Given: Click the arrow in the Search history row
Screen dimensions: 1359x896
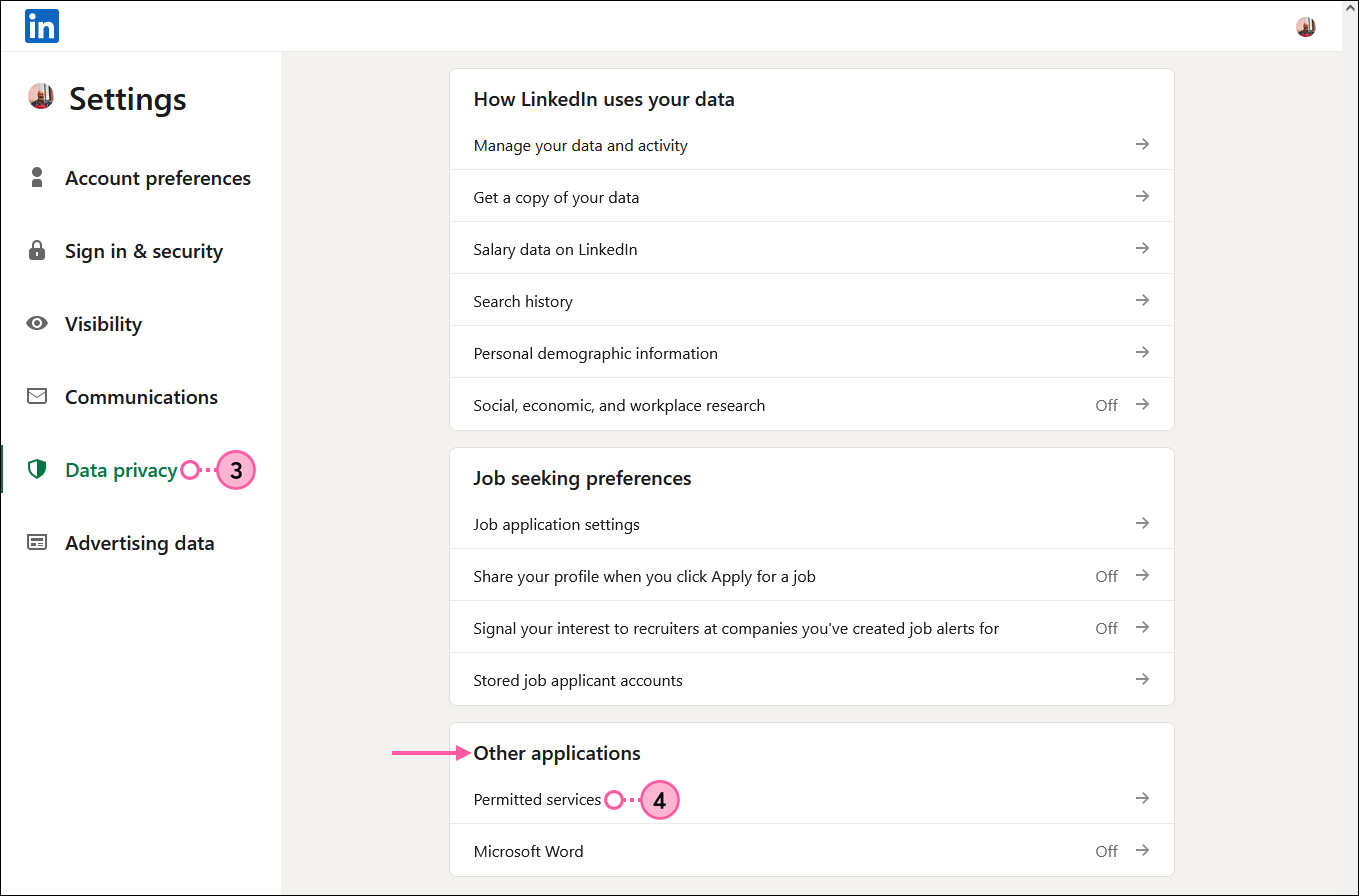Looking at the screenshot, I should pyautogui.click(x=1142, y=300).
